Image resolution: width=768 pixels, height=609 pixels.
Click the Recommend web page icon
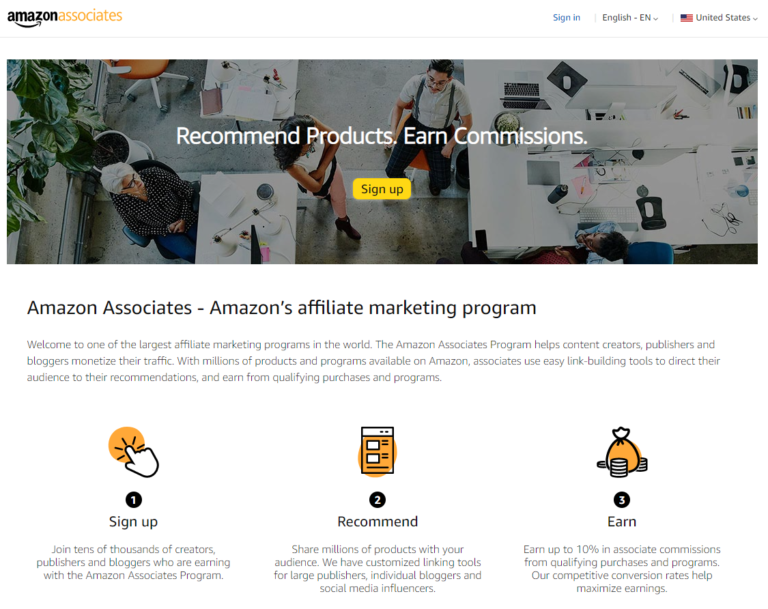(377, 451)
